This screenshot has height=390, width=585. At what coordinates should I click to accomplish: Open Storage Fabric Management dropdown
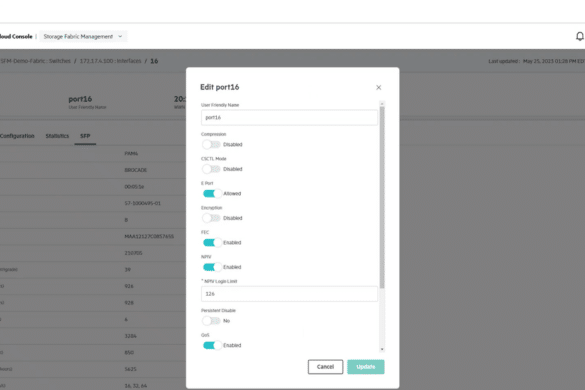(83, 36)
